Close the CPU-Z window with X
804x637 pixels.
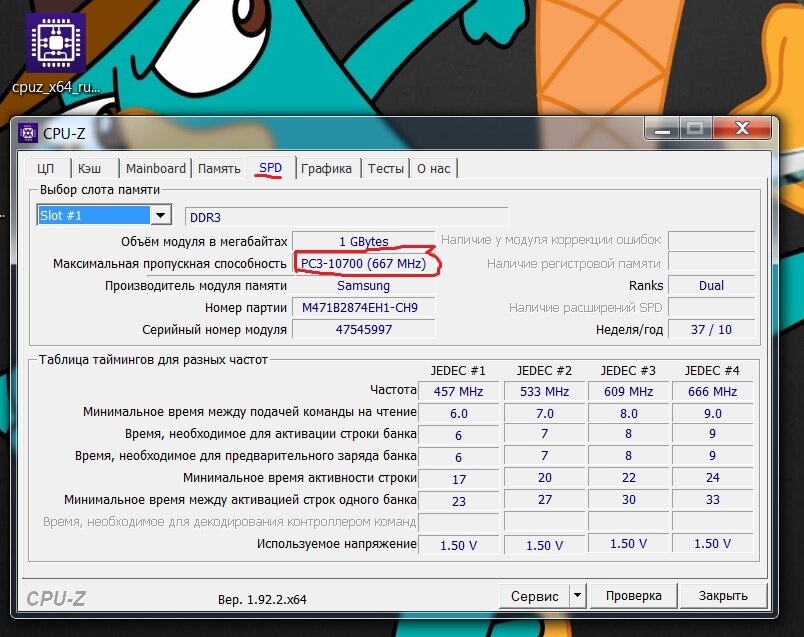click(x=742, y=129)
